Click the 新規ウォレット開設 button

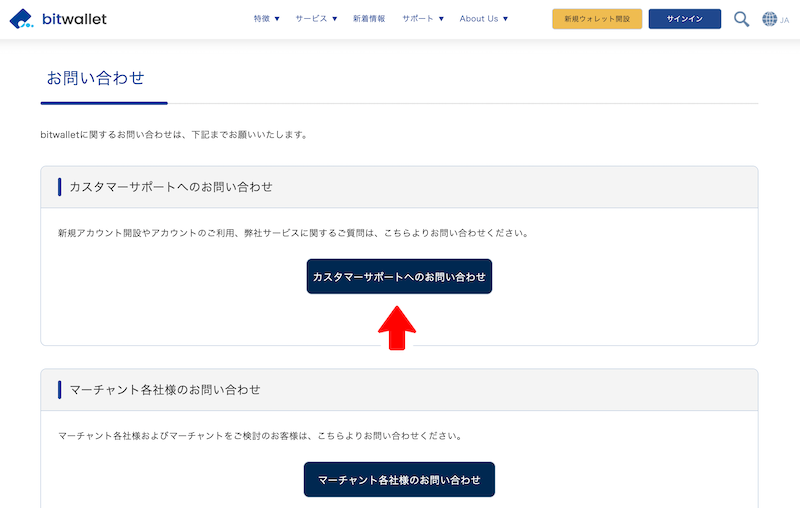click(597, 19)
